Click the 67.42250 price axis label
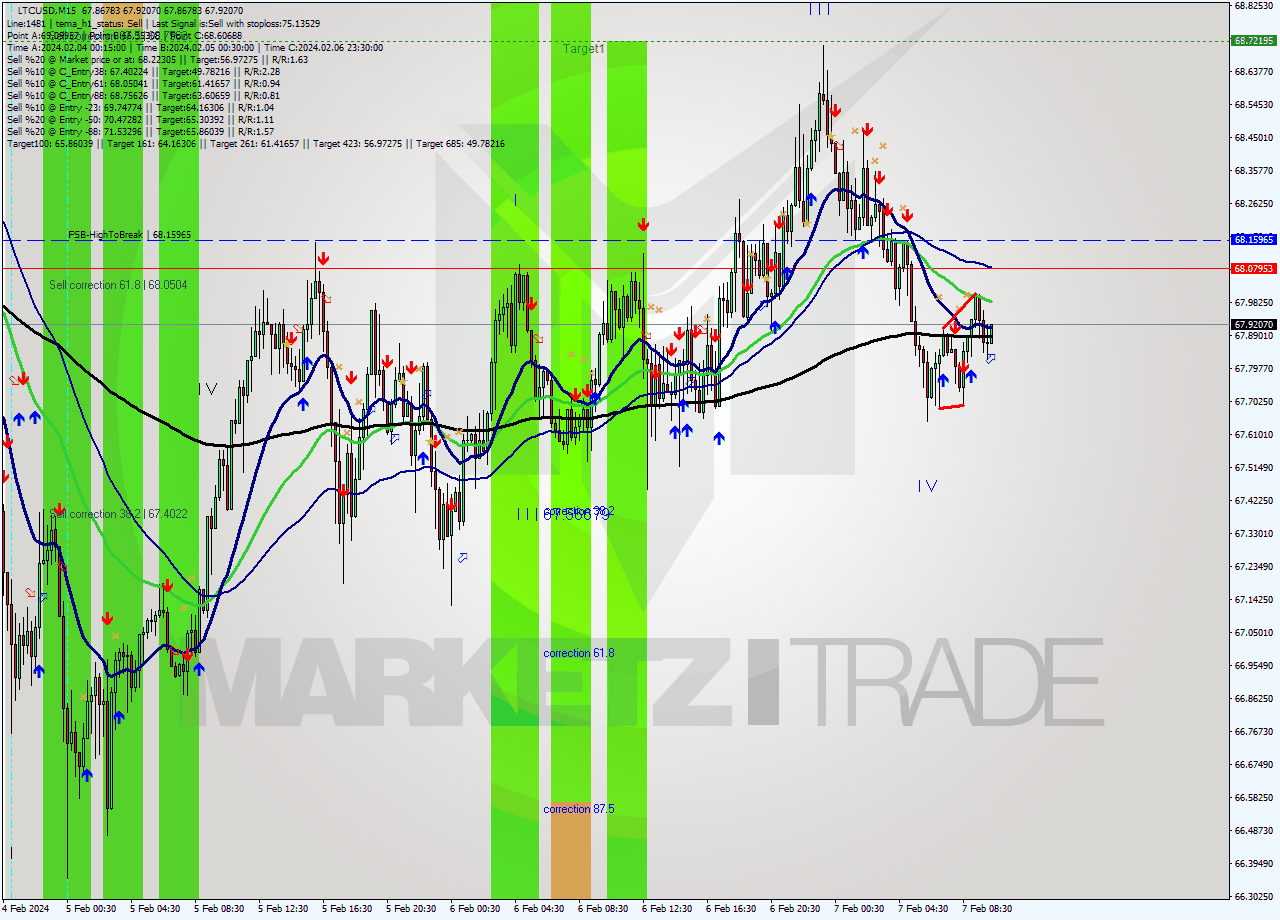Image resolution: width=1280 pixels, height=920 pixels. tap(1253, 500)
